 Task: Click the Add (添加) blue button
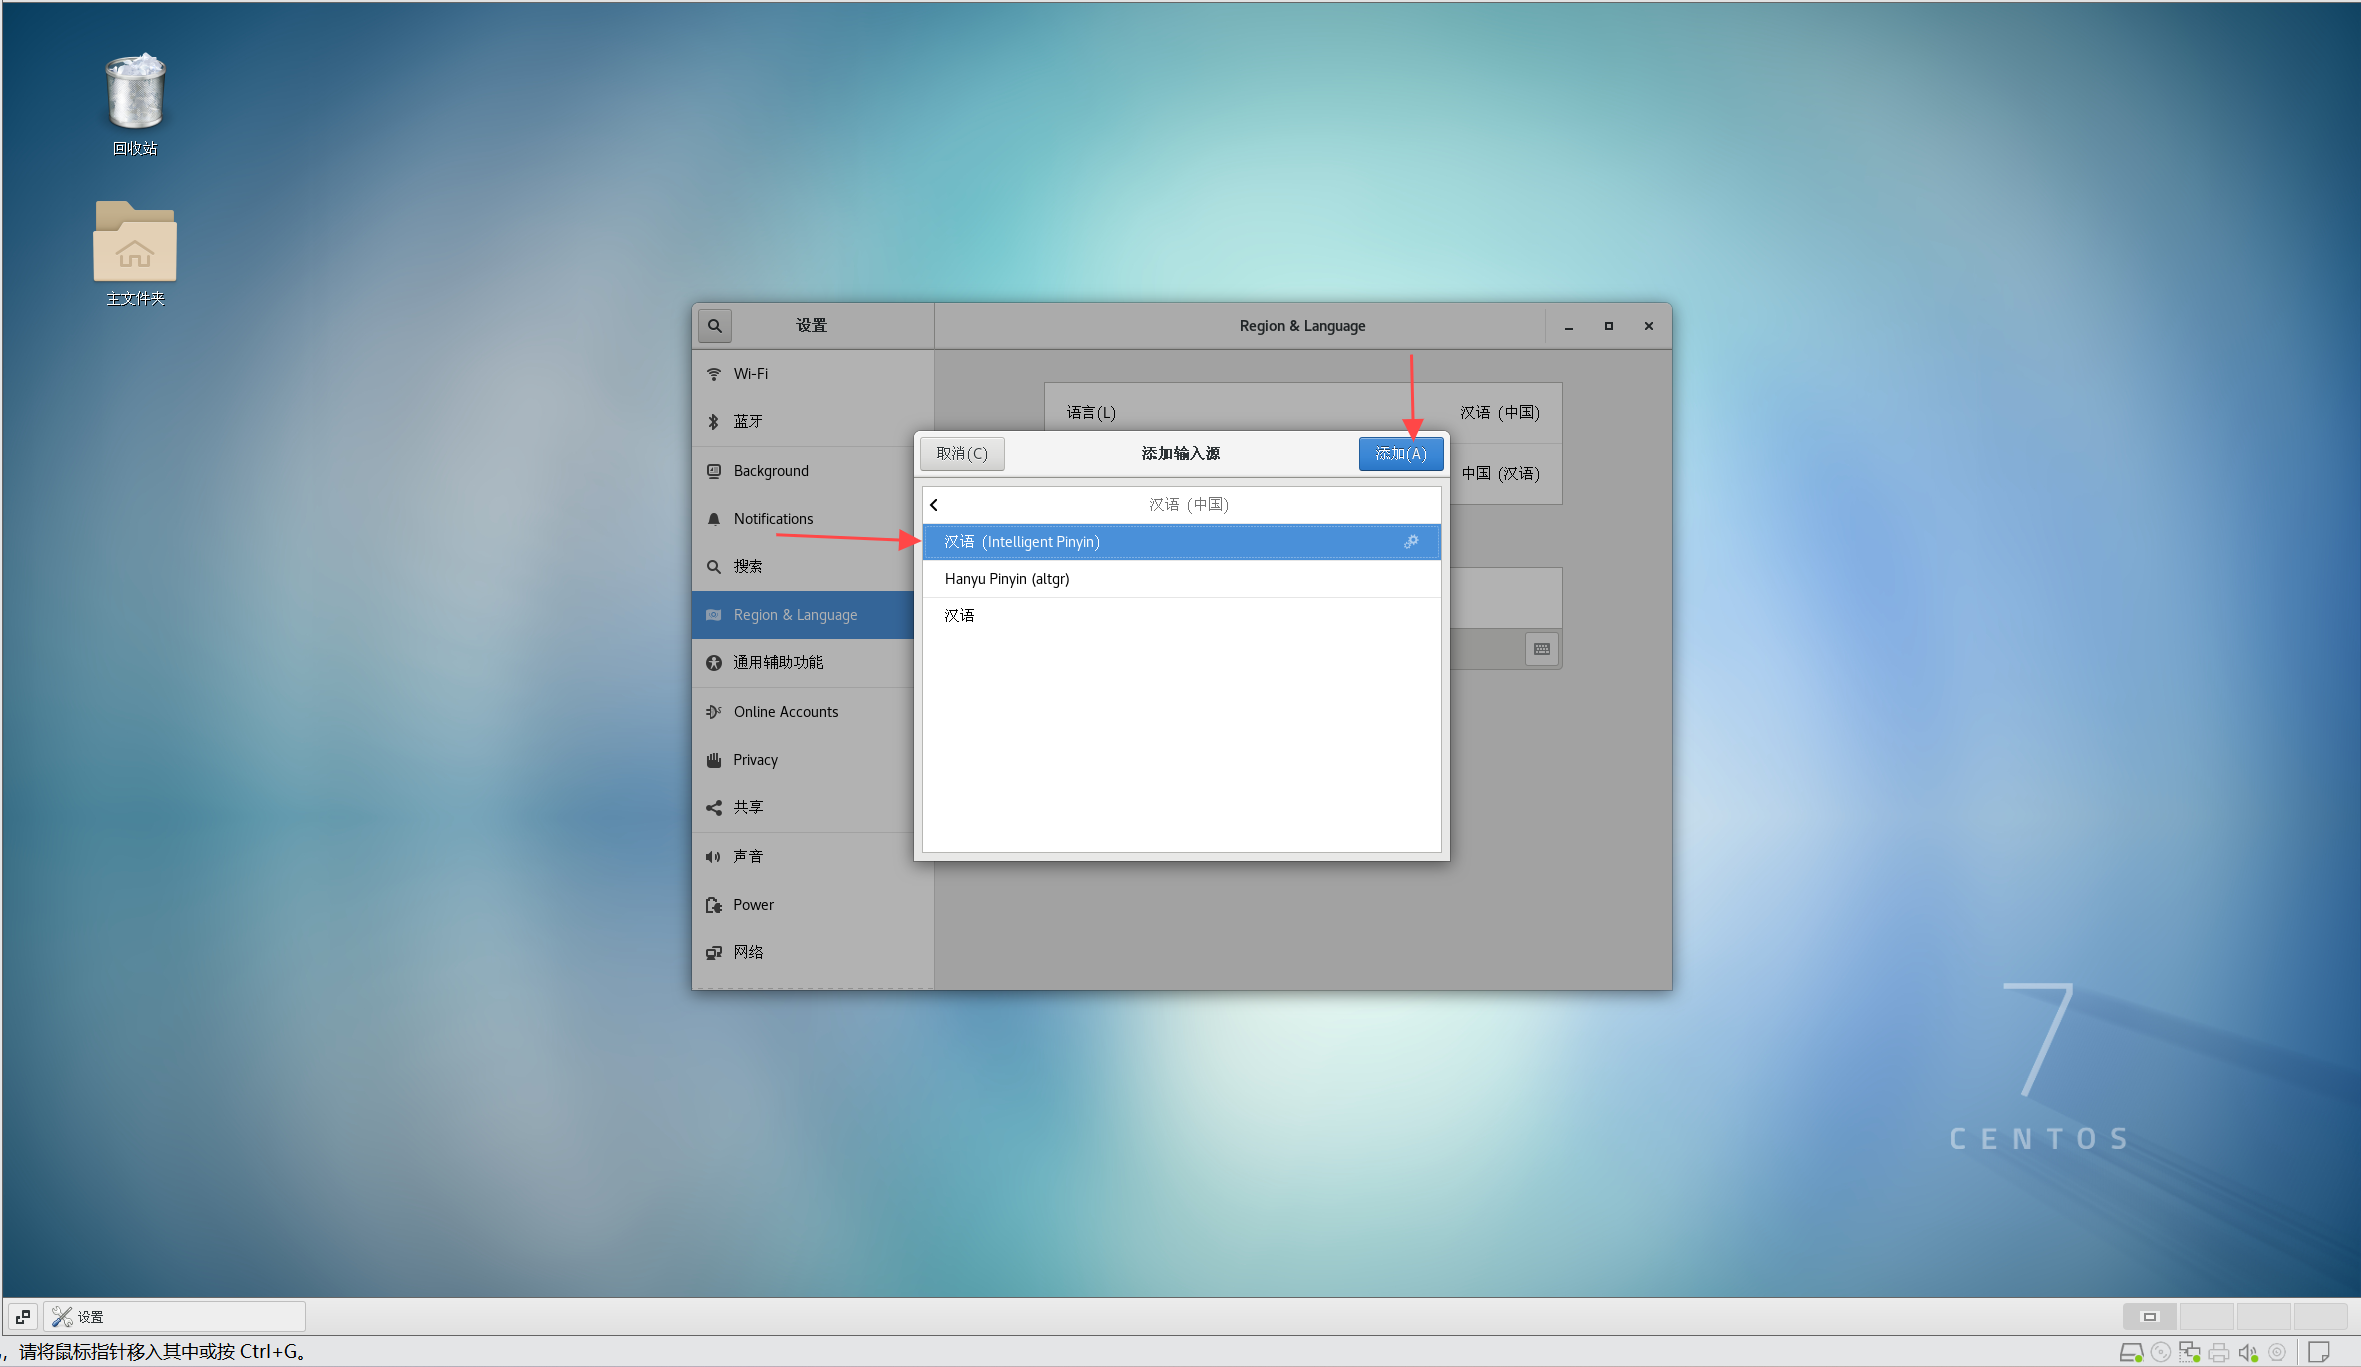1400,454
